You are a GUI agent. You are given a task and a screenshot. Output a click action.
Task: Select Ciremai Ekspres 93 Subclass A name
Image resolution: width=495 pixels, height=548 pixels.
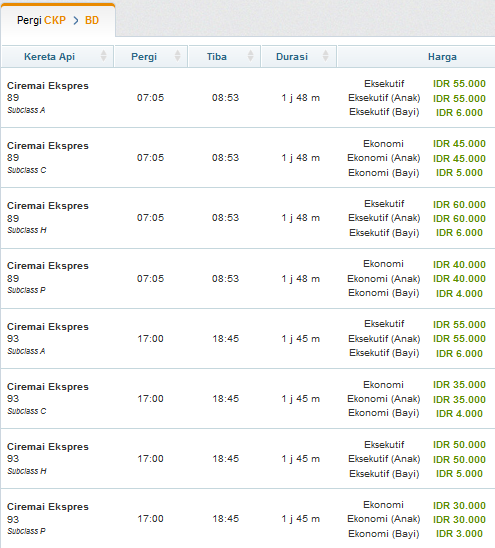click(48, 327)
